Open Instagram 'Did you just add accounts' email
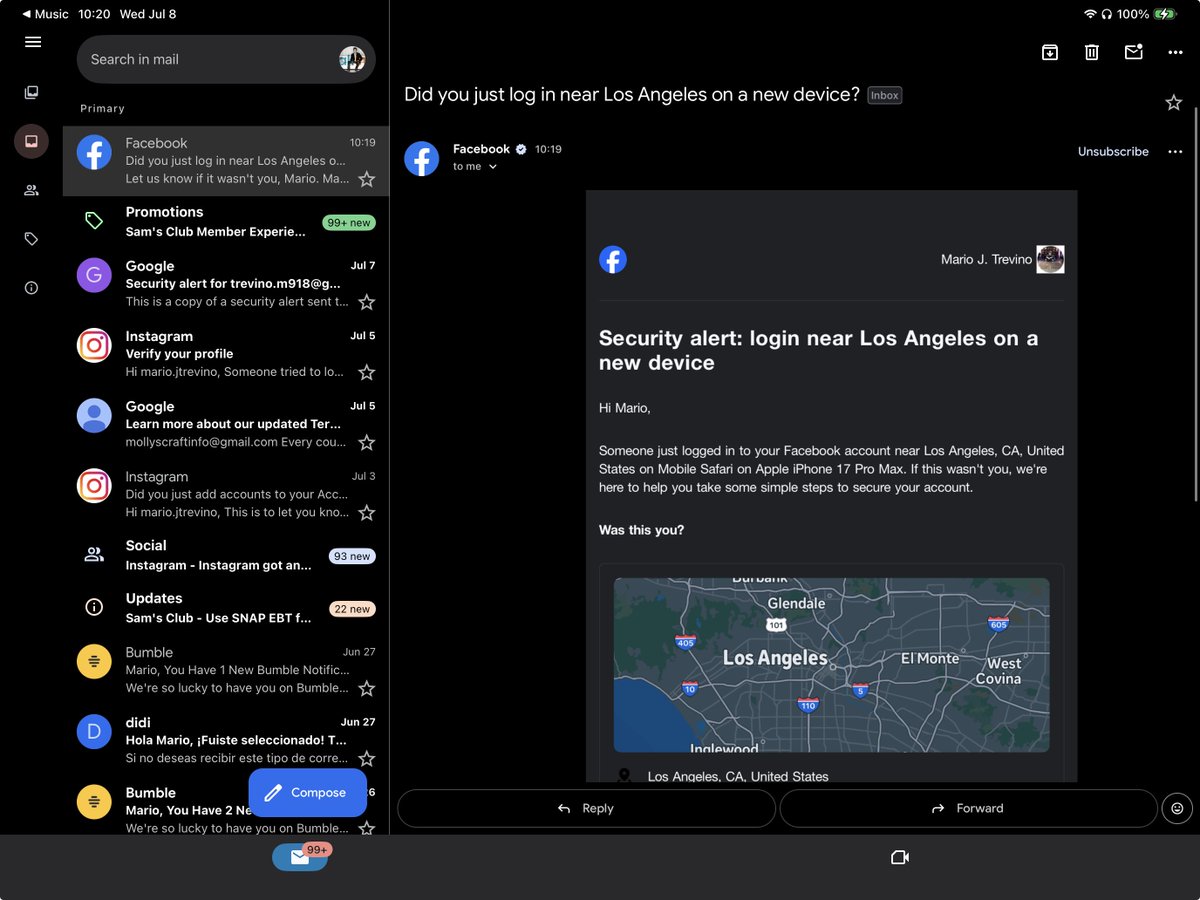 (x=226, y=495)
